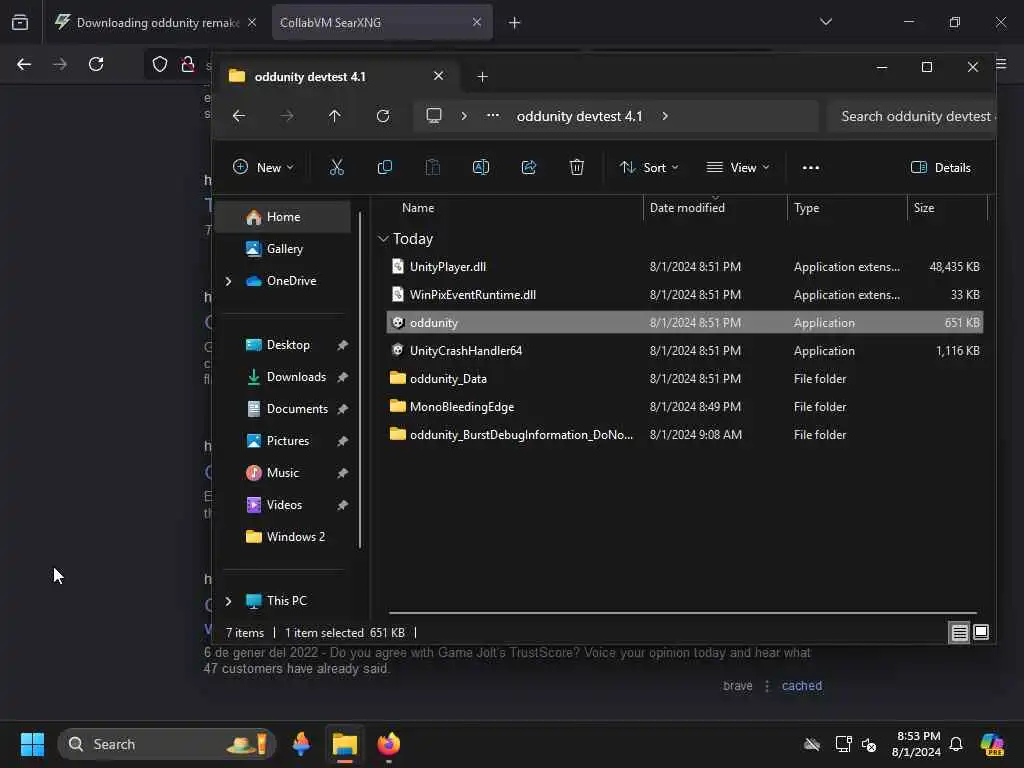Click the Cut scissors icon in toolbar
Image resolution: width=1024 pixels, height=768 pixels.
336,168
